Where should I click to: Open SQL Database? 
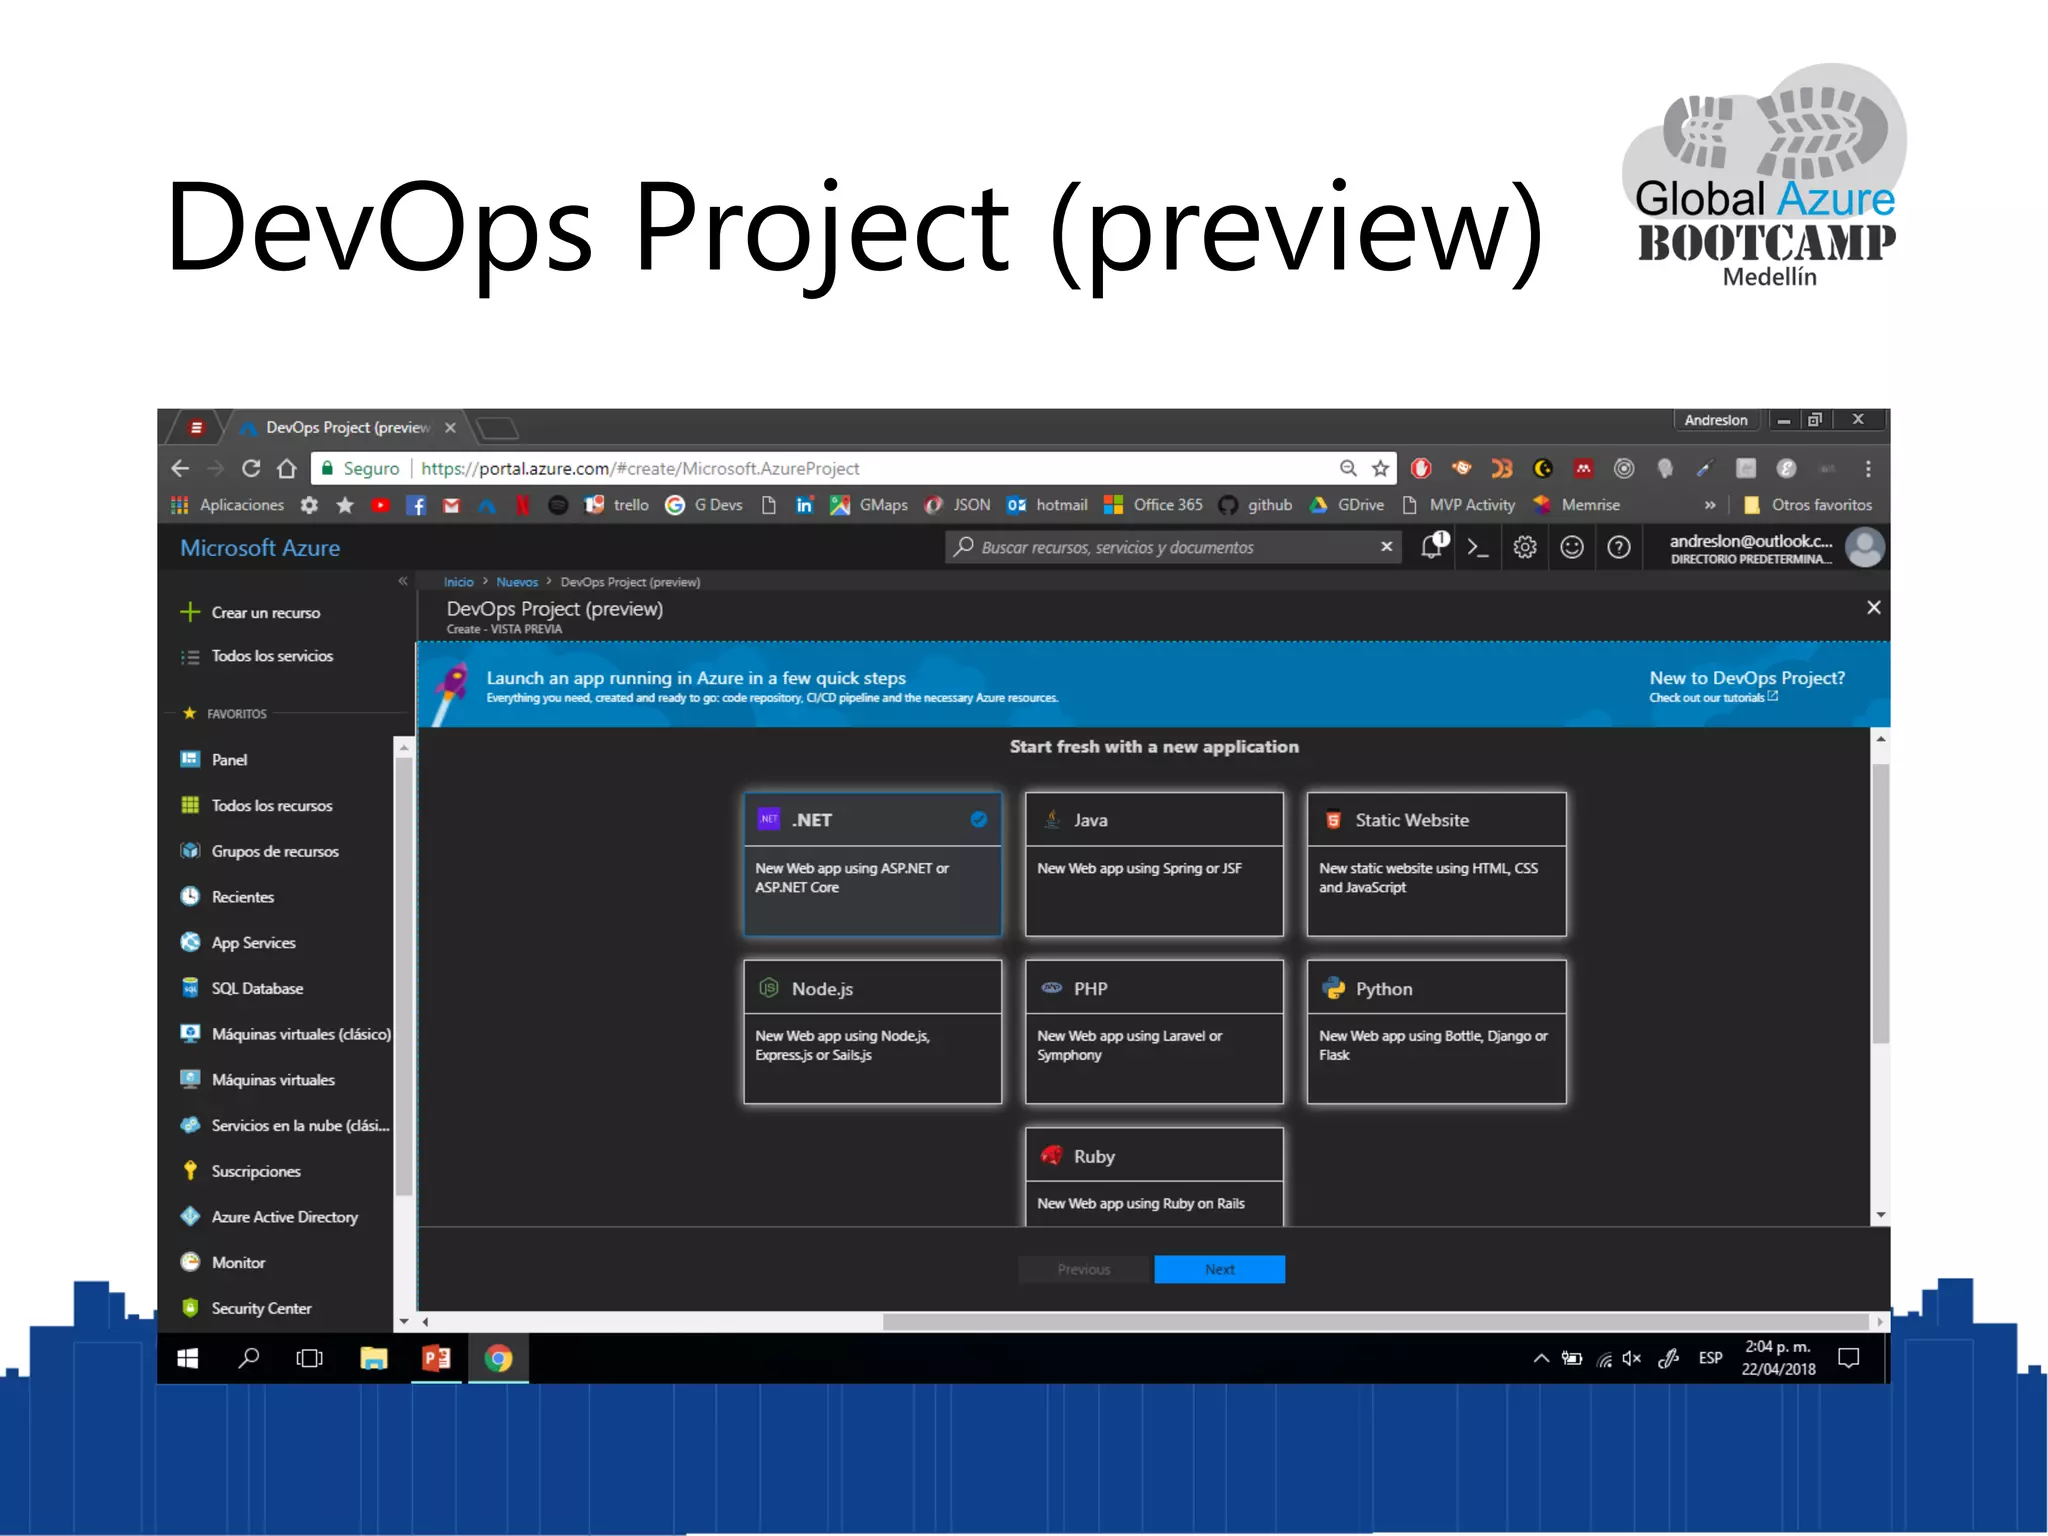pyautogui.click(x=241, y=989)
